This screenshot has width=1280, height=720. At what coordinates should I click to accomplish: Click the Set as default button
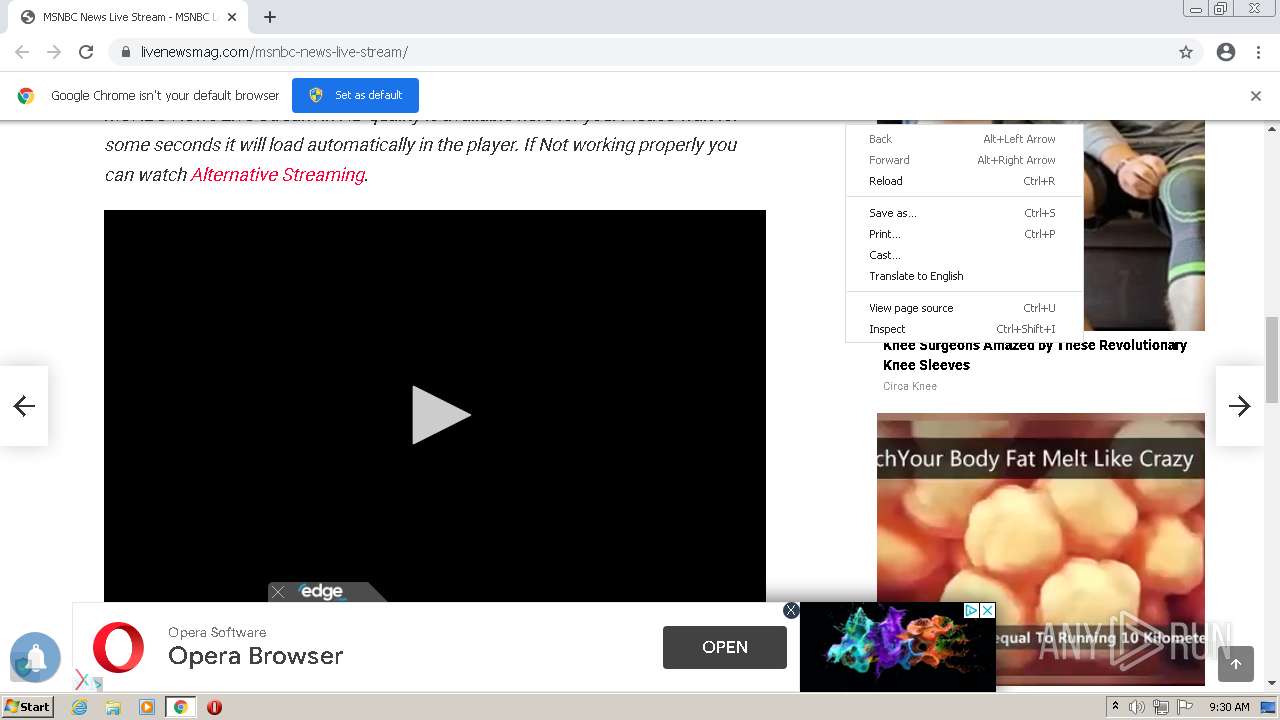coord(355,95)
